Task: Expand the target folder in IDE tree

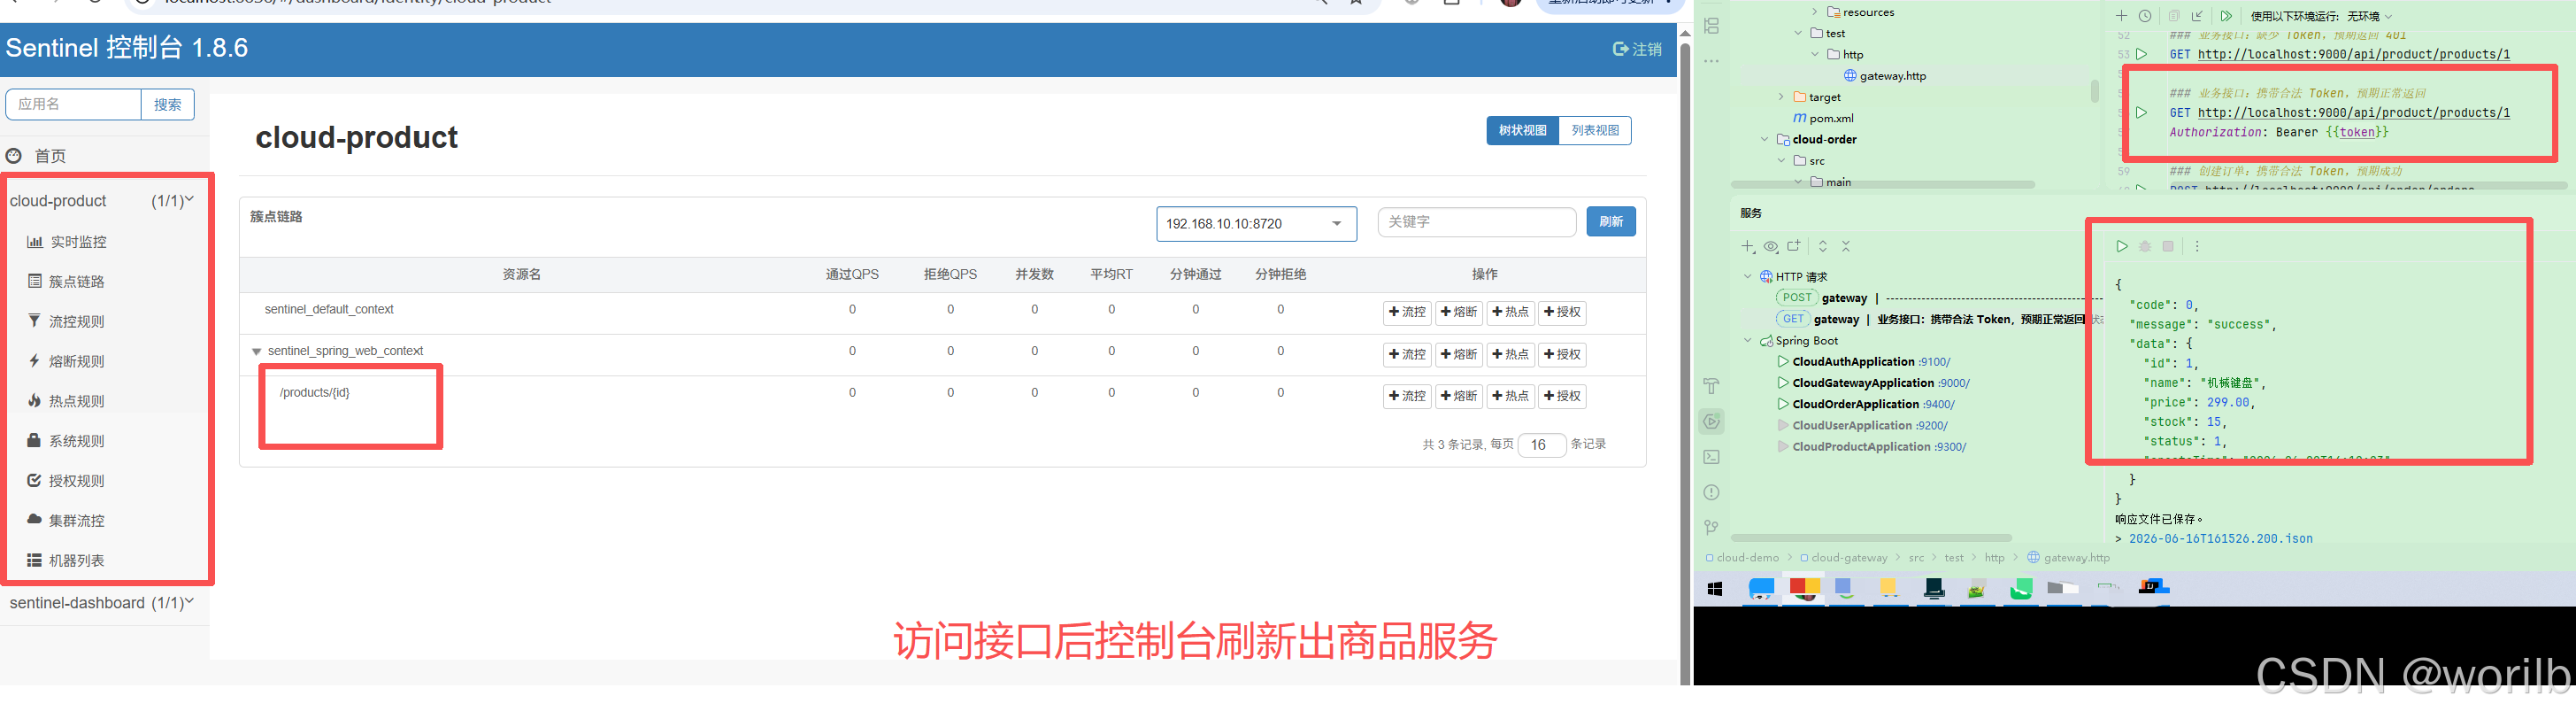Action: [1781, 97]
